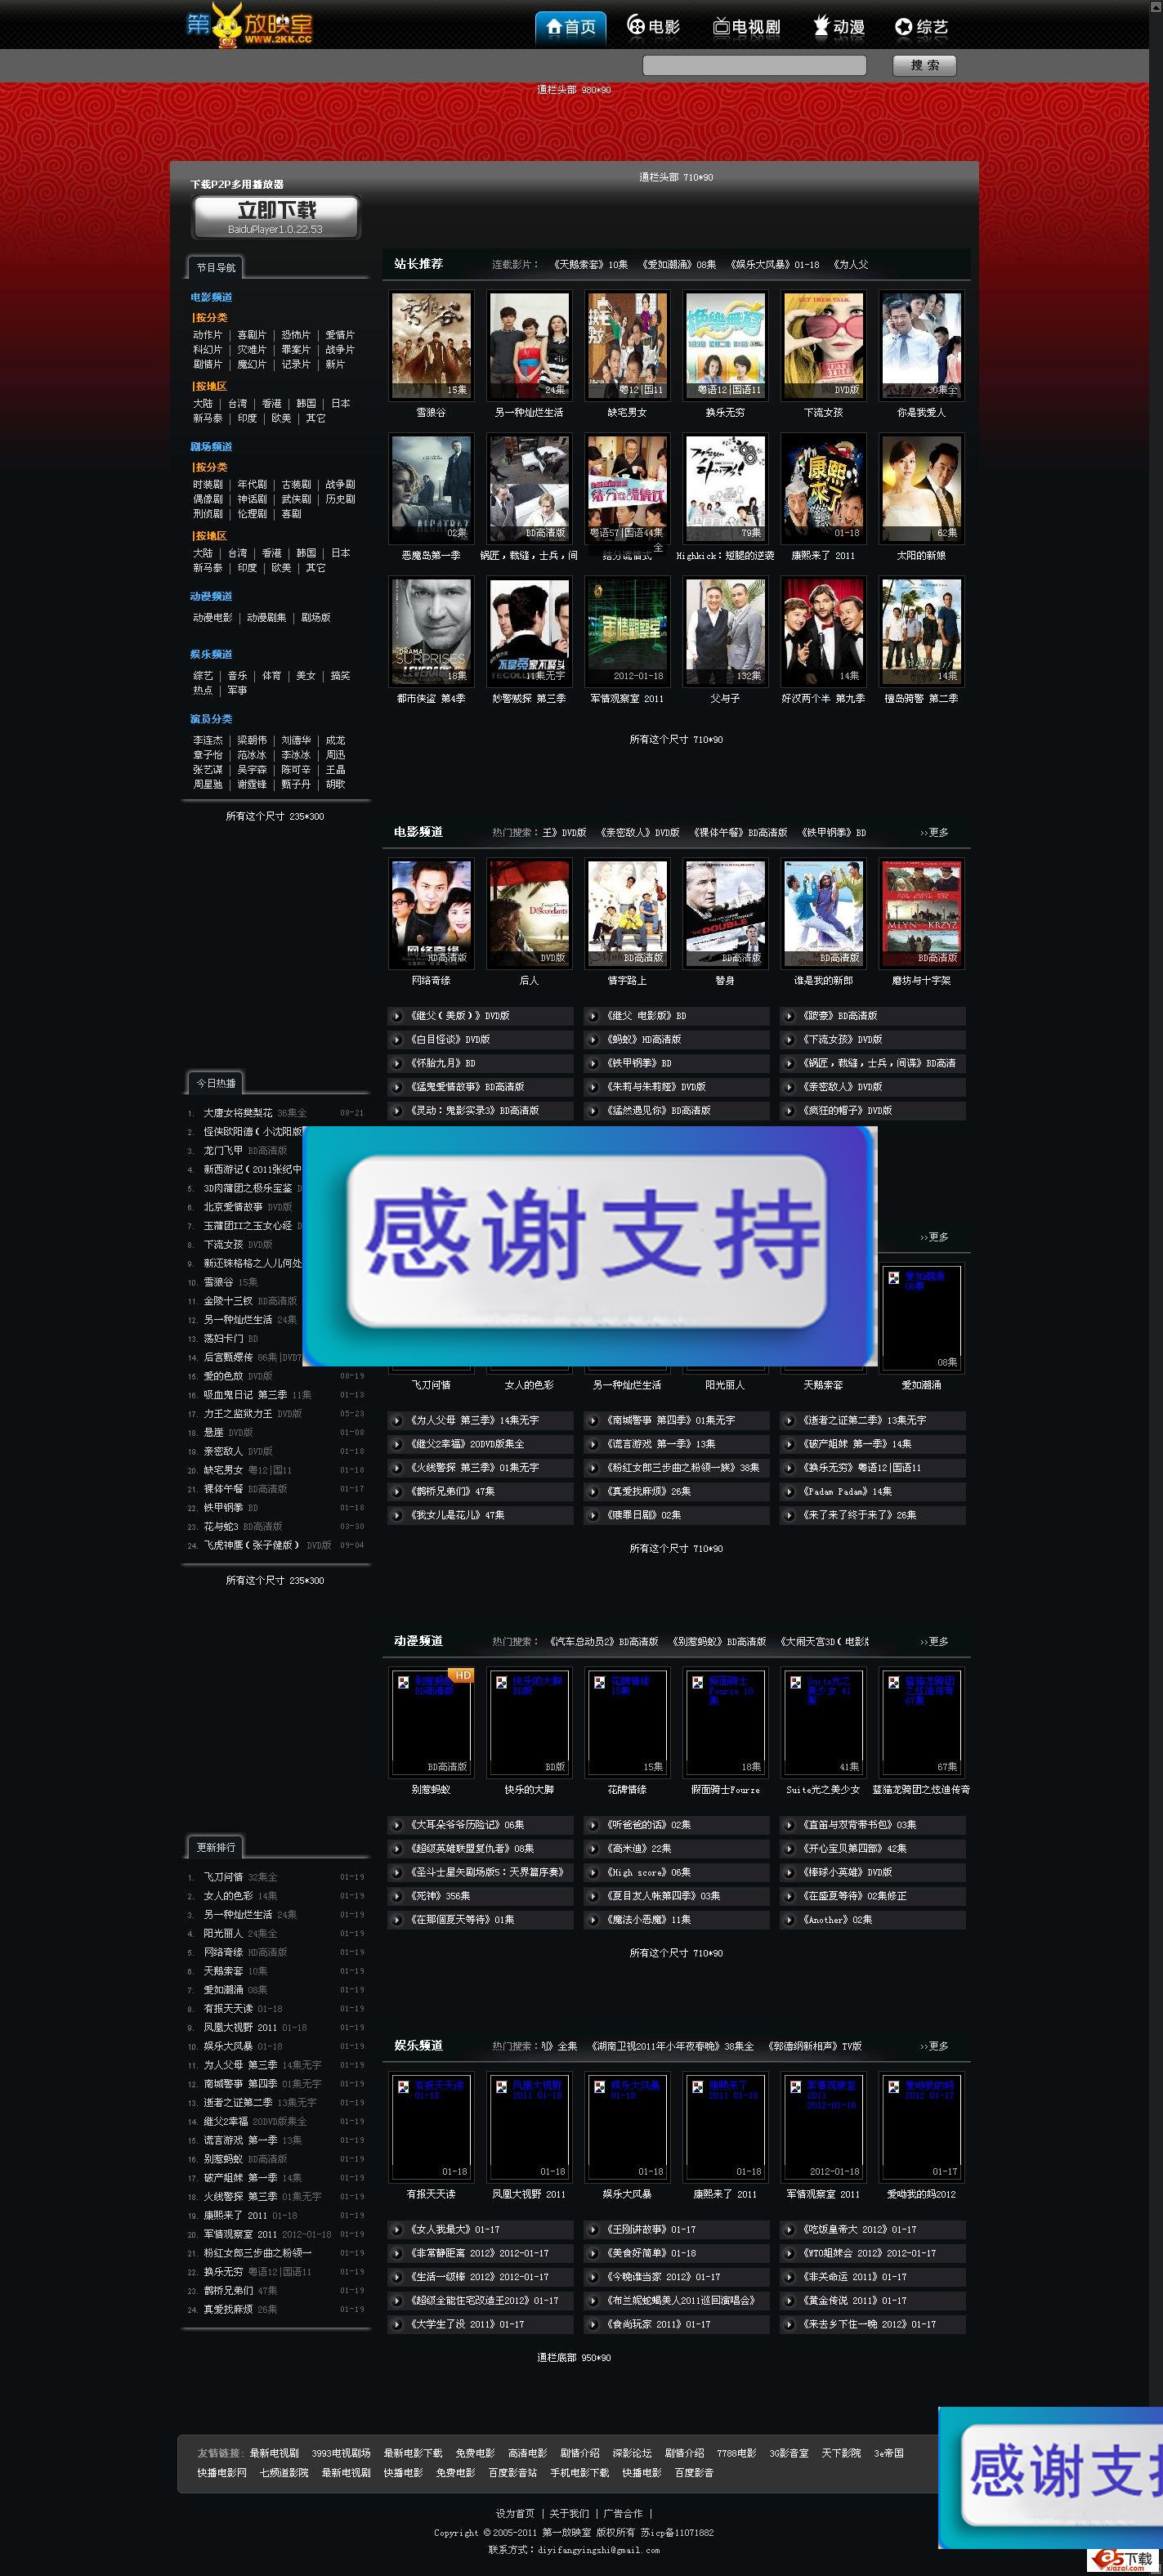Open 康熙来了 2011 poster in 站长推荐
This screenshot has width=1163, height=2576.
823,488
